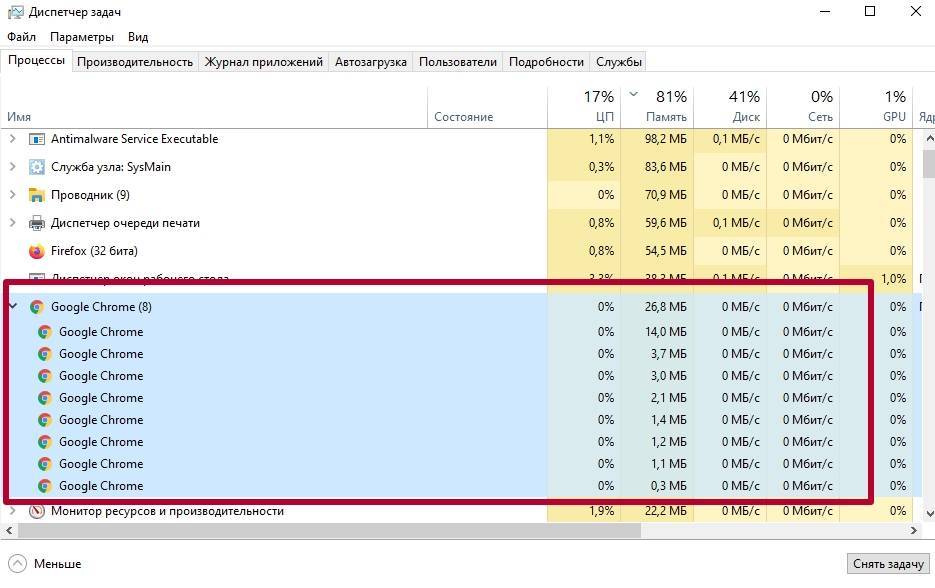Click the Служба узла: SysMain gear icon
Screen dimensions: 935x588
click(37, 167)
